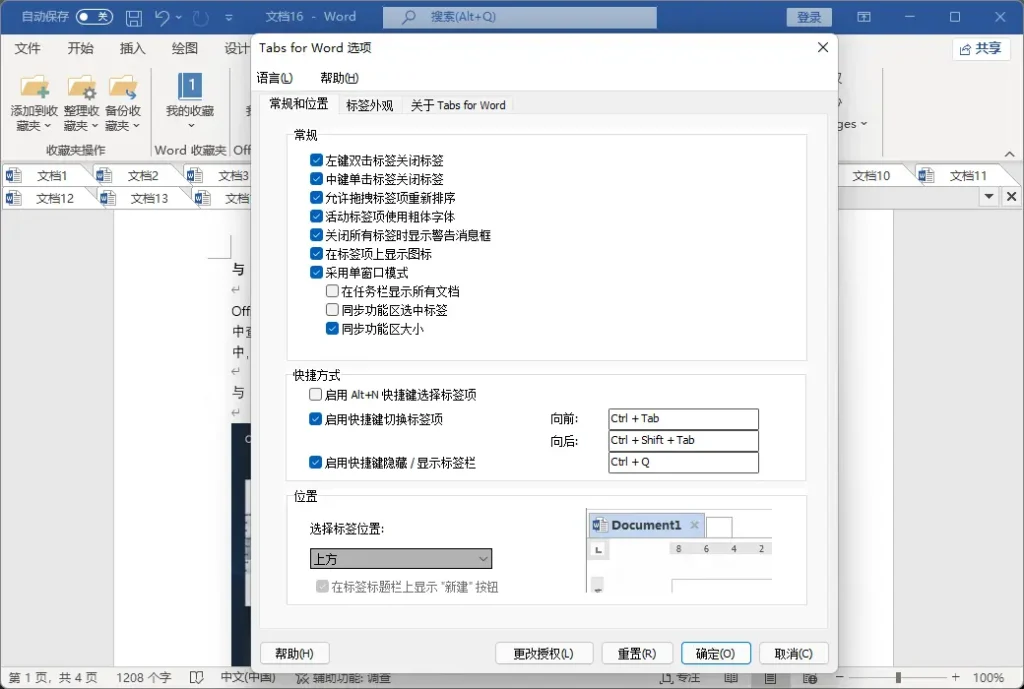Switch to 关于 Tabs for Word tab
Viewport: 1024px width, 689px height.
coord(458,105)
